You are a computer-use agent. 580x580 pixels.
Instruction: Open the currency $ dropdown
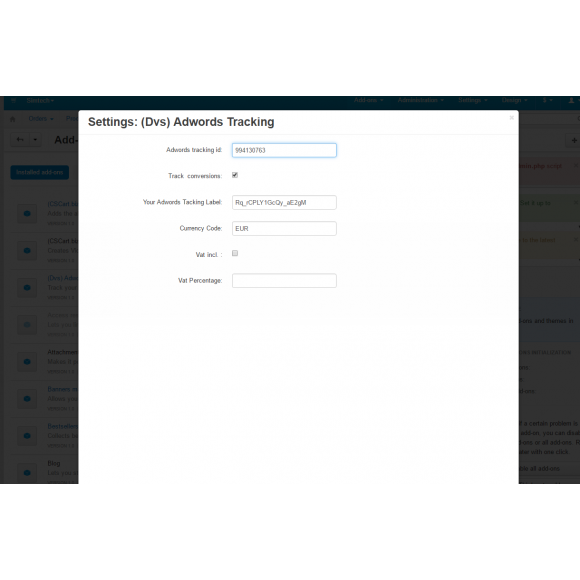(547, 100)
